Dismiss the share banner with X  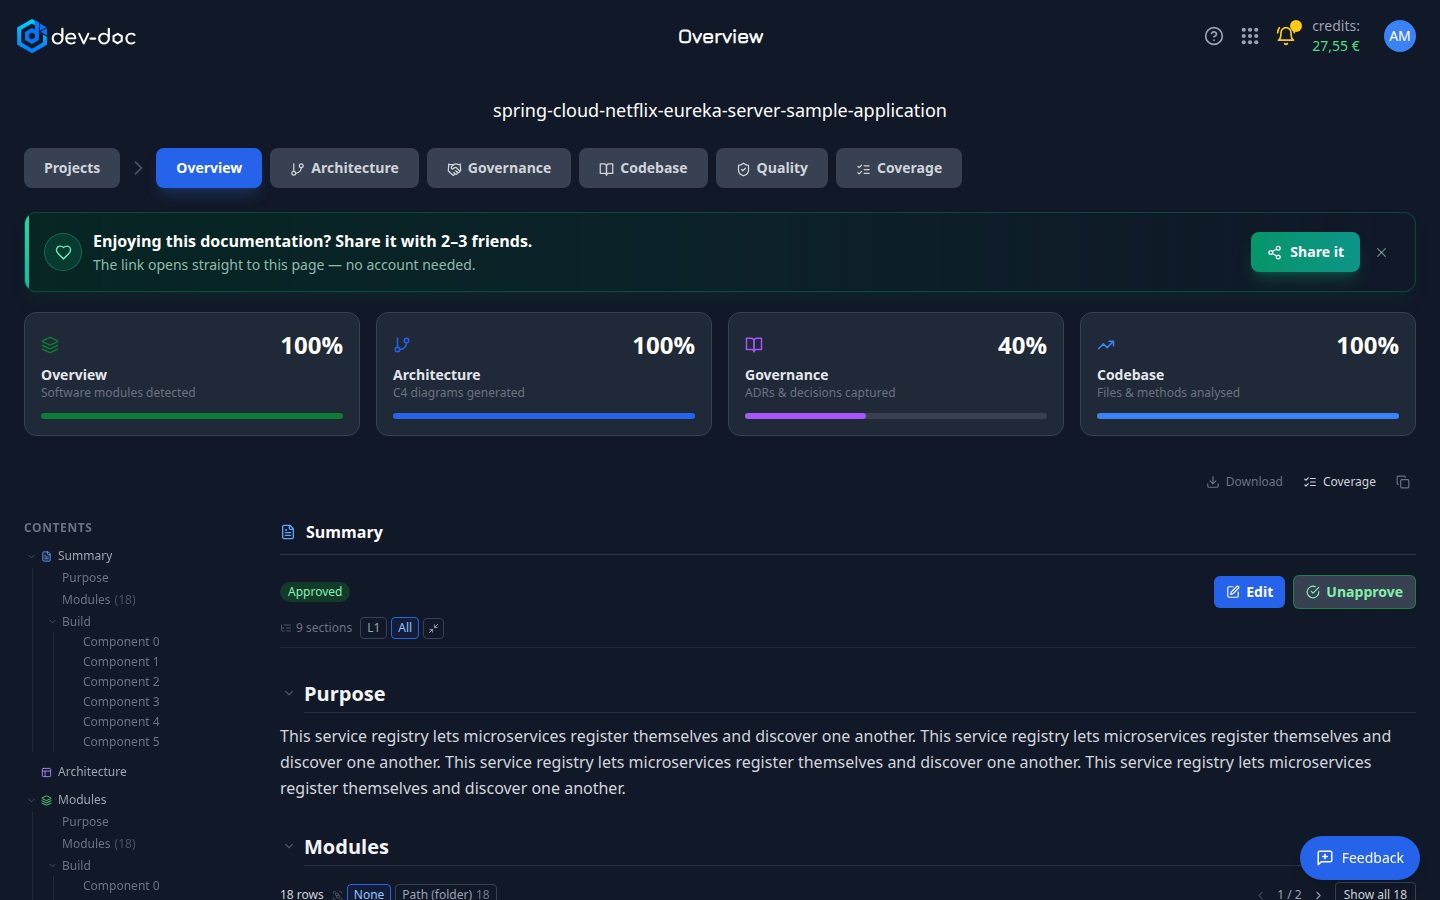click(x=1381, y=252)
